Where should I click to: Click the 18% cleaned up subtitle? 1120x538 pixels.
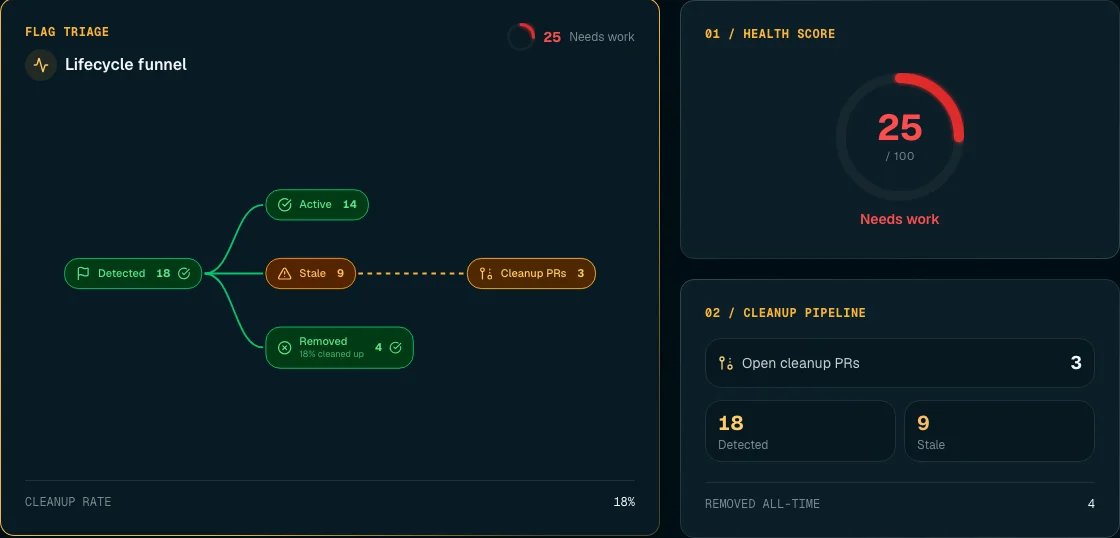point(331,354)
